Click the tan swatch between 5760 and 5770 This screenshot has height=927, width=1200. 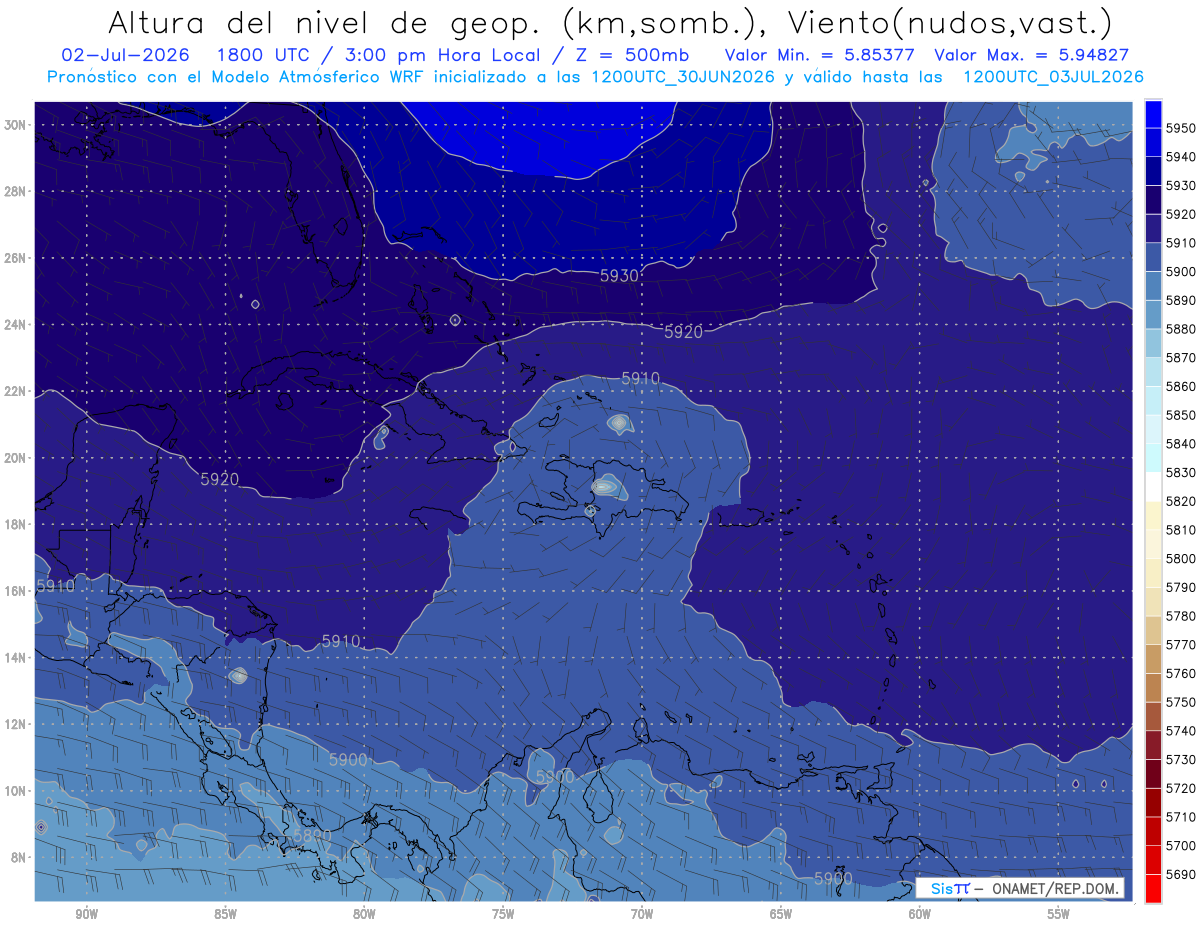pos(1153,659)
